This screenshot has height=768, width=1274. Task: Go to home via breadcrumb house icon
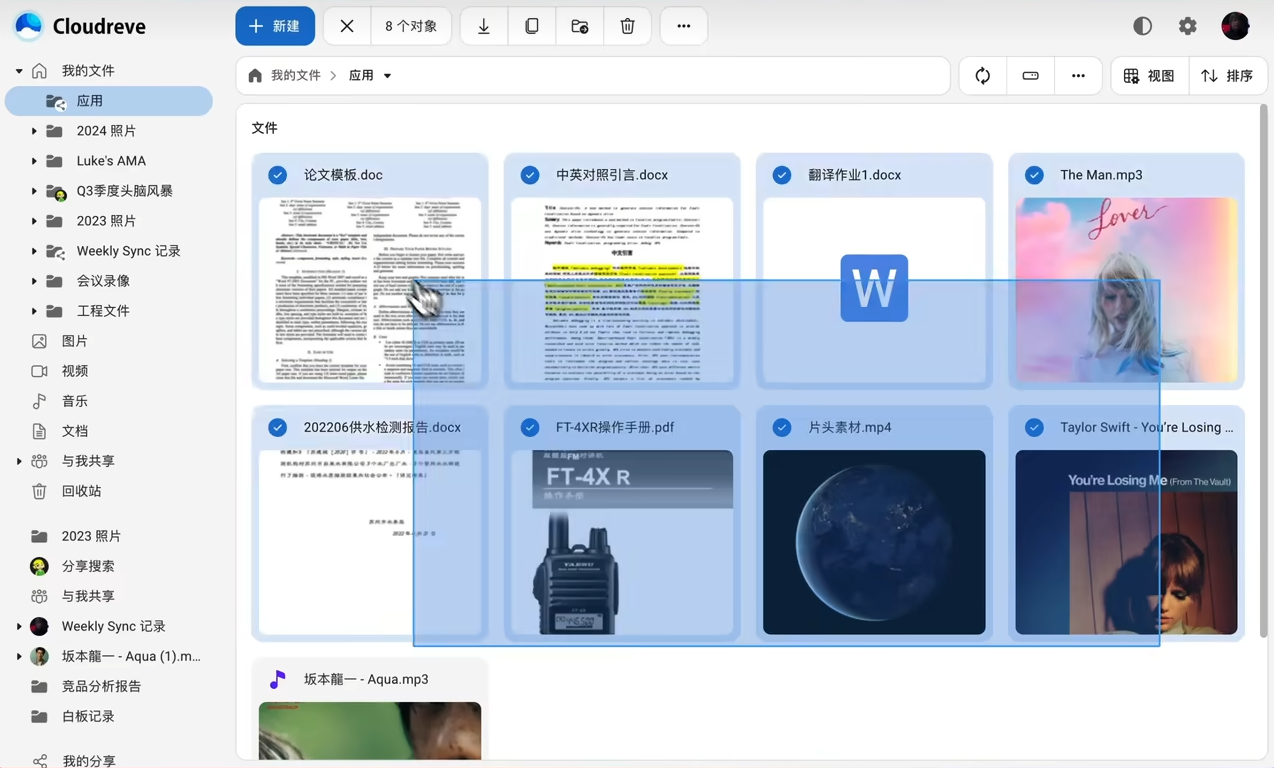pyautogui.click(x=256, y=76)
